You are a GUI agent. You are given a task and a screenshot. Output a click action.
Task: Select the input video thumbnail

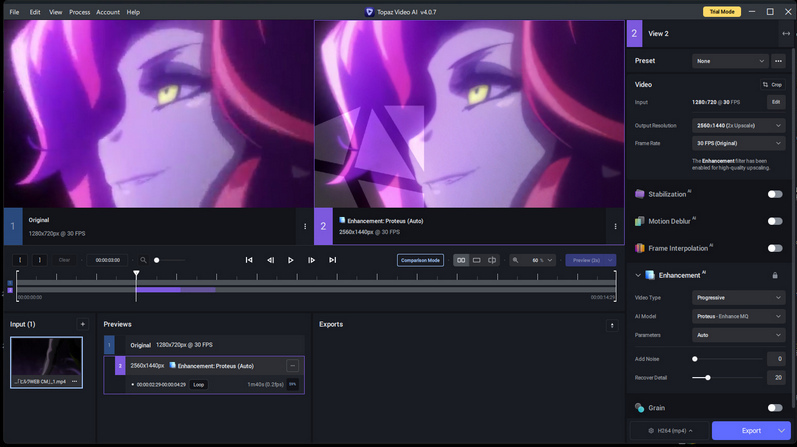pos(46,363)
